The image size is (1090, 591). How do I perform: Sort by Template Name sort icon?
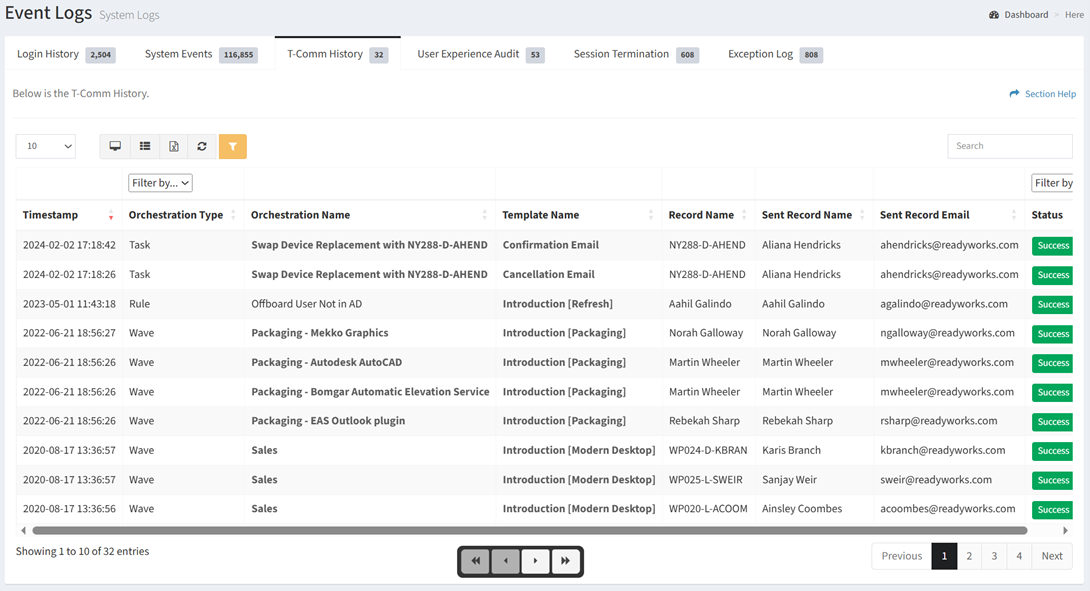point(651,216)
